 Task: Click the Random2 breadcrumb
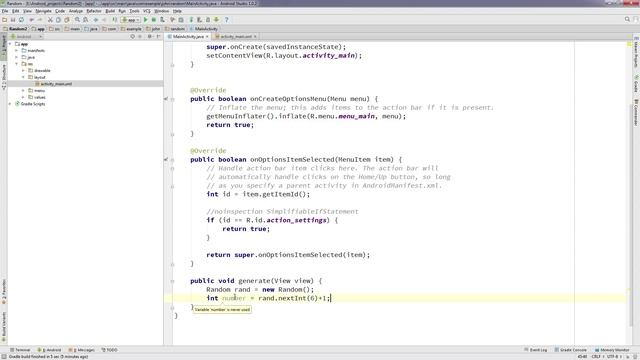pos(15,29)
